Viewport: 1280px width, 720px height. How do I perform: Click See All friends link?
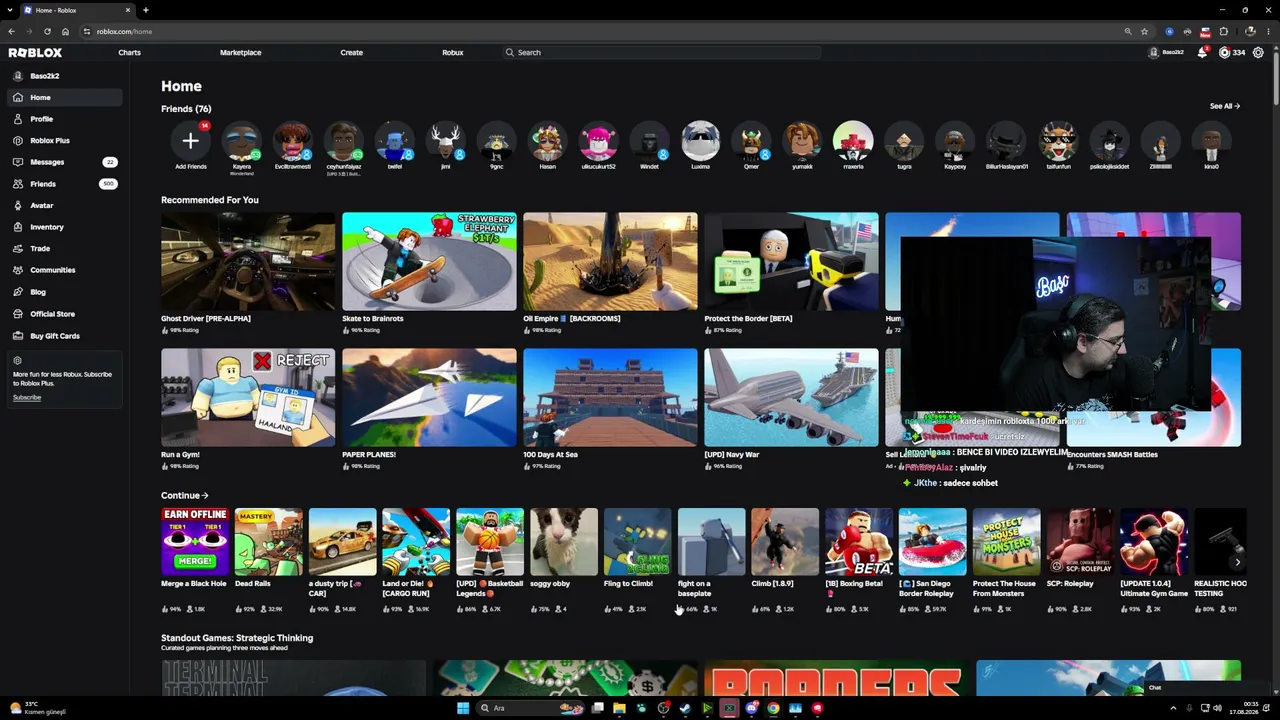pos(1224,106)
